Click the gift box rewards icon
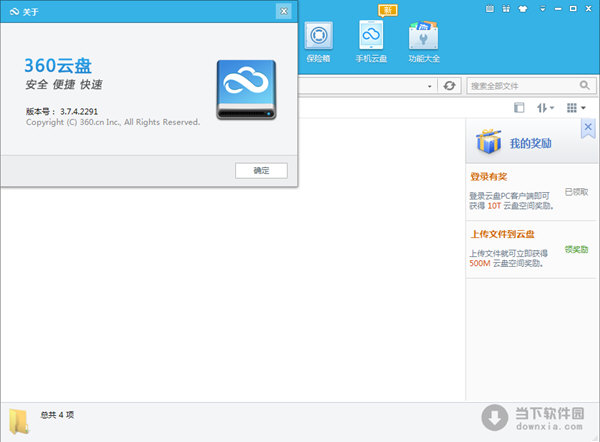This screenshot has width=600, height=442. (487, 143)
